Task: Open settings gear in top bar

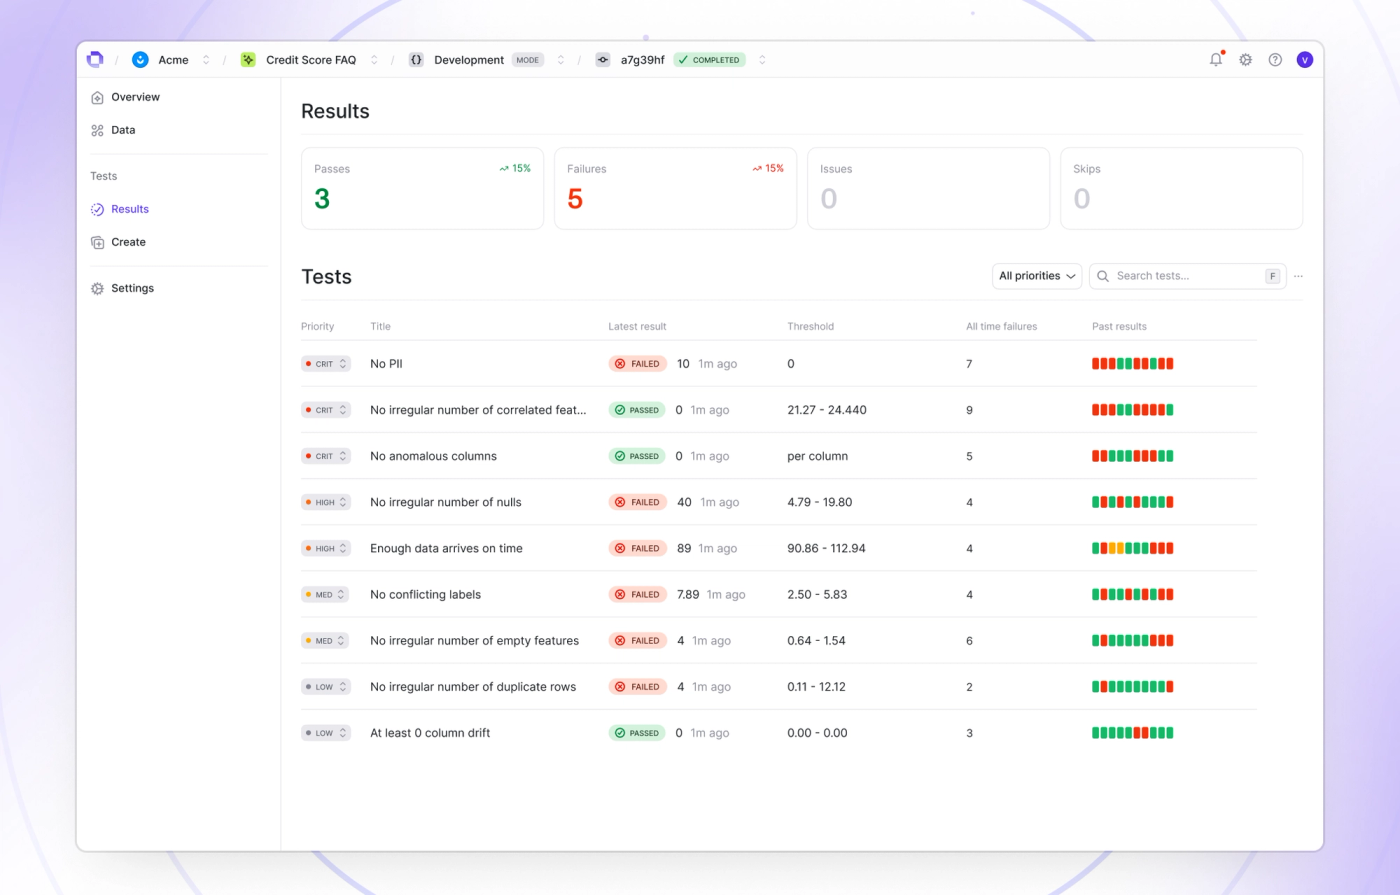Action: [x=1246, y=60]
